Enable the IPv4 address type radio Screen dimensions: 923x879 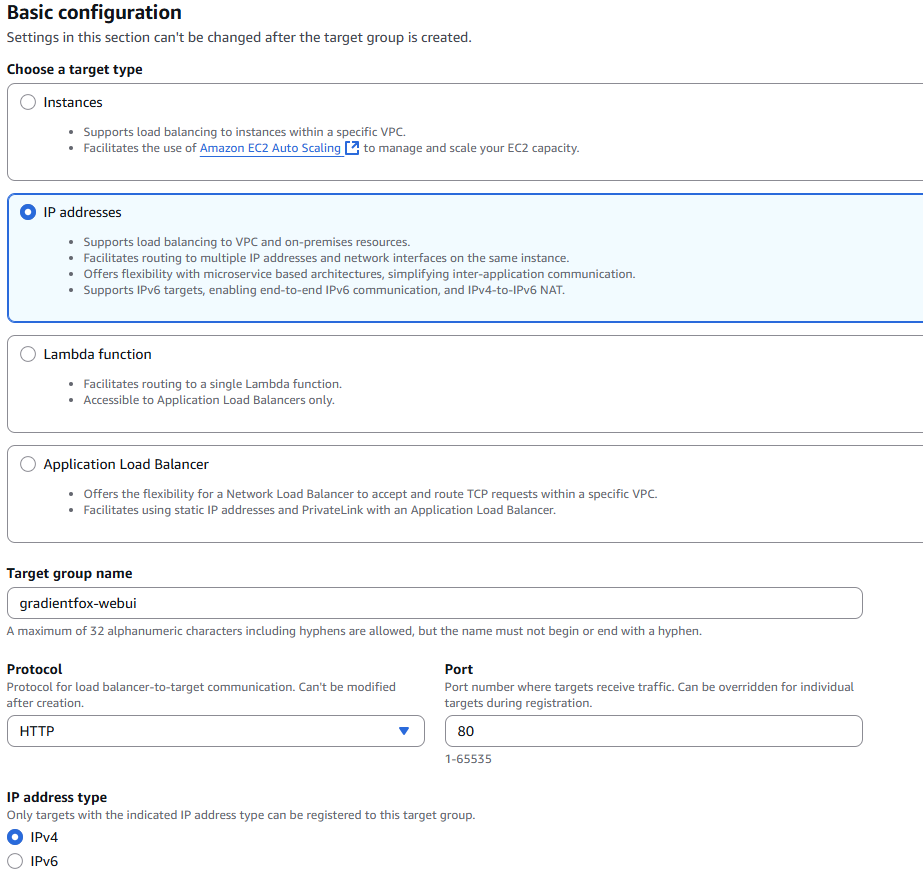tap(15, 837)
